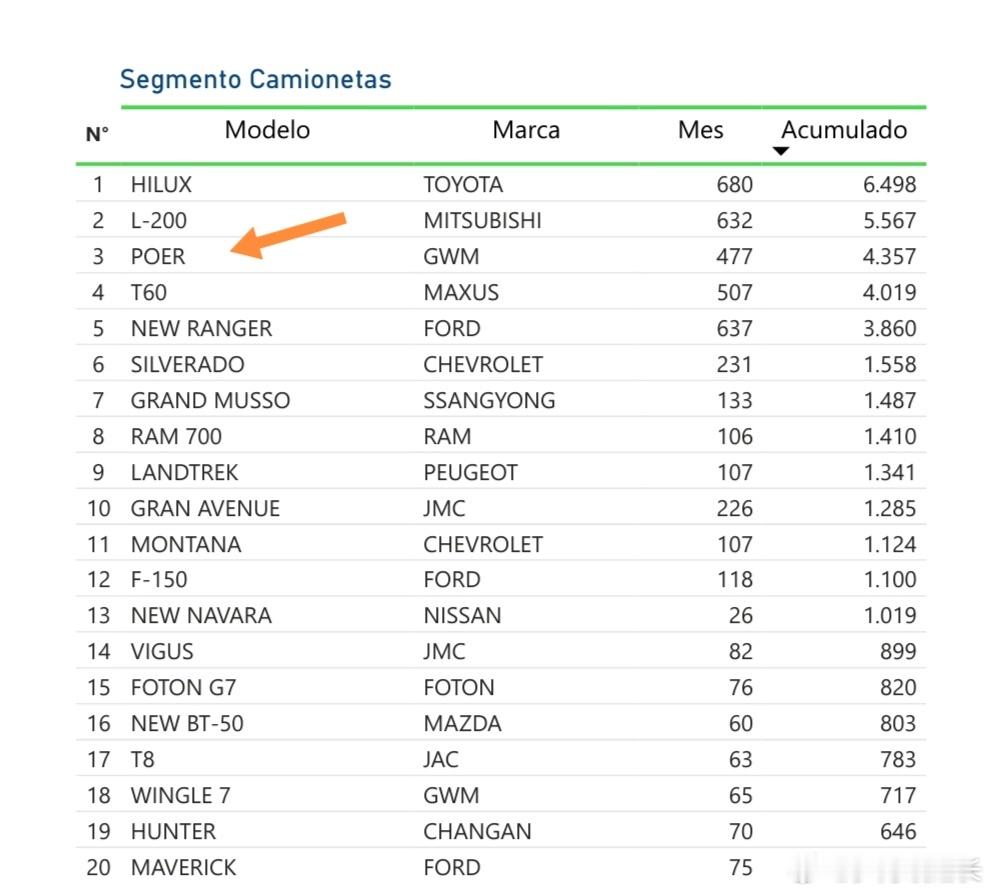Click the Acumulado column header
This screenshot has height=893, width=991.
(844, 130)
